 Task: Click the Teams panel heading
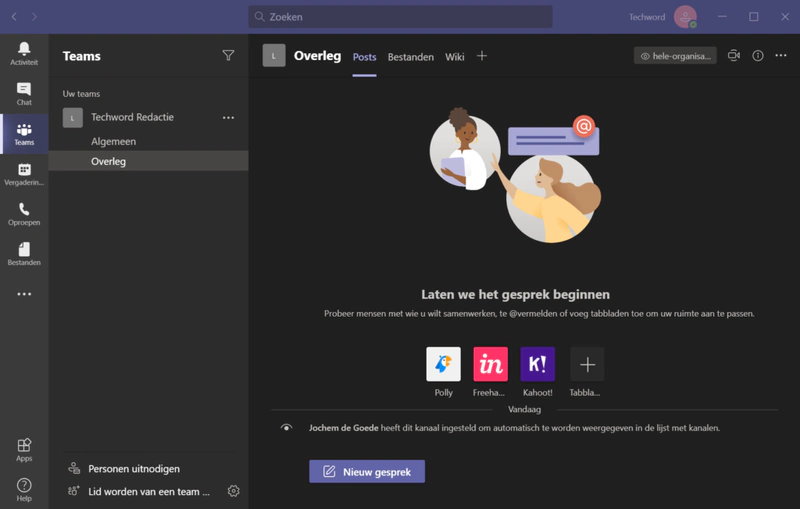pyautogui.click(x=82, y=56)
